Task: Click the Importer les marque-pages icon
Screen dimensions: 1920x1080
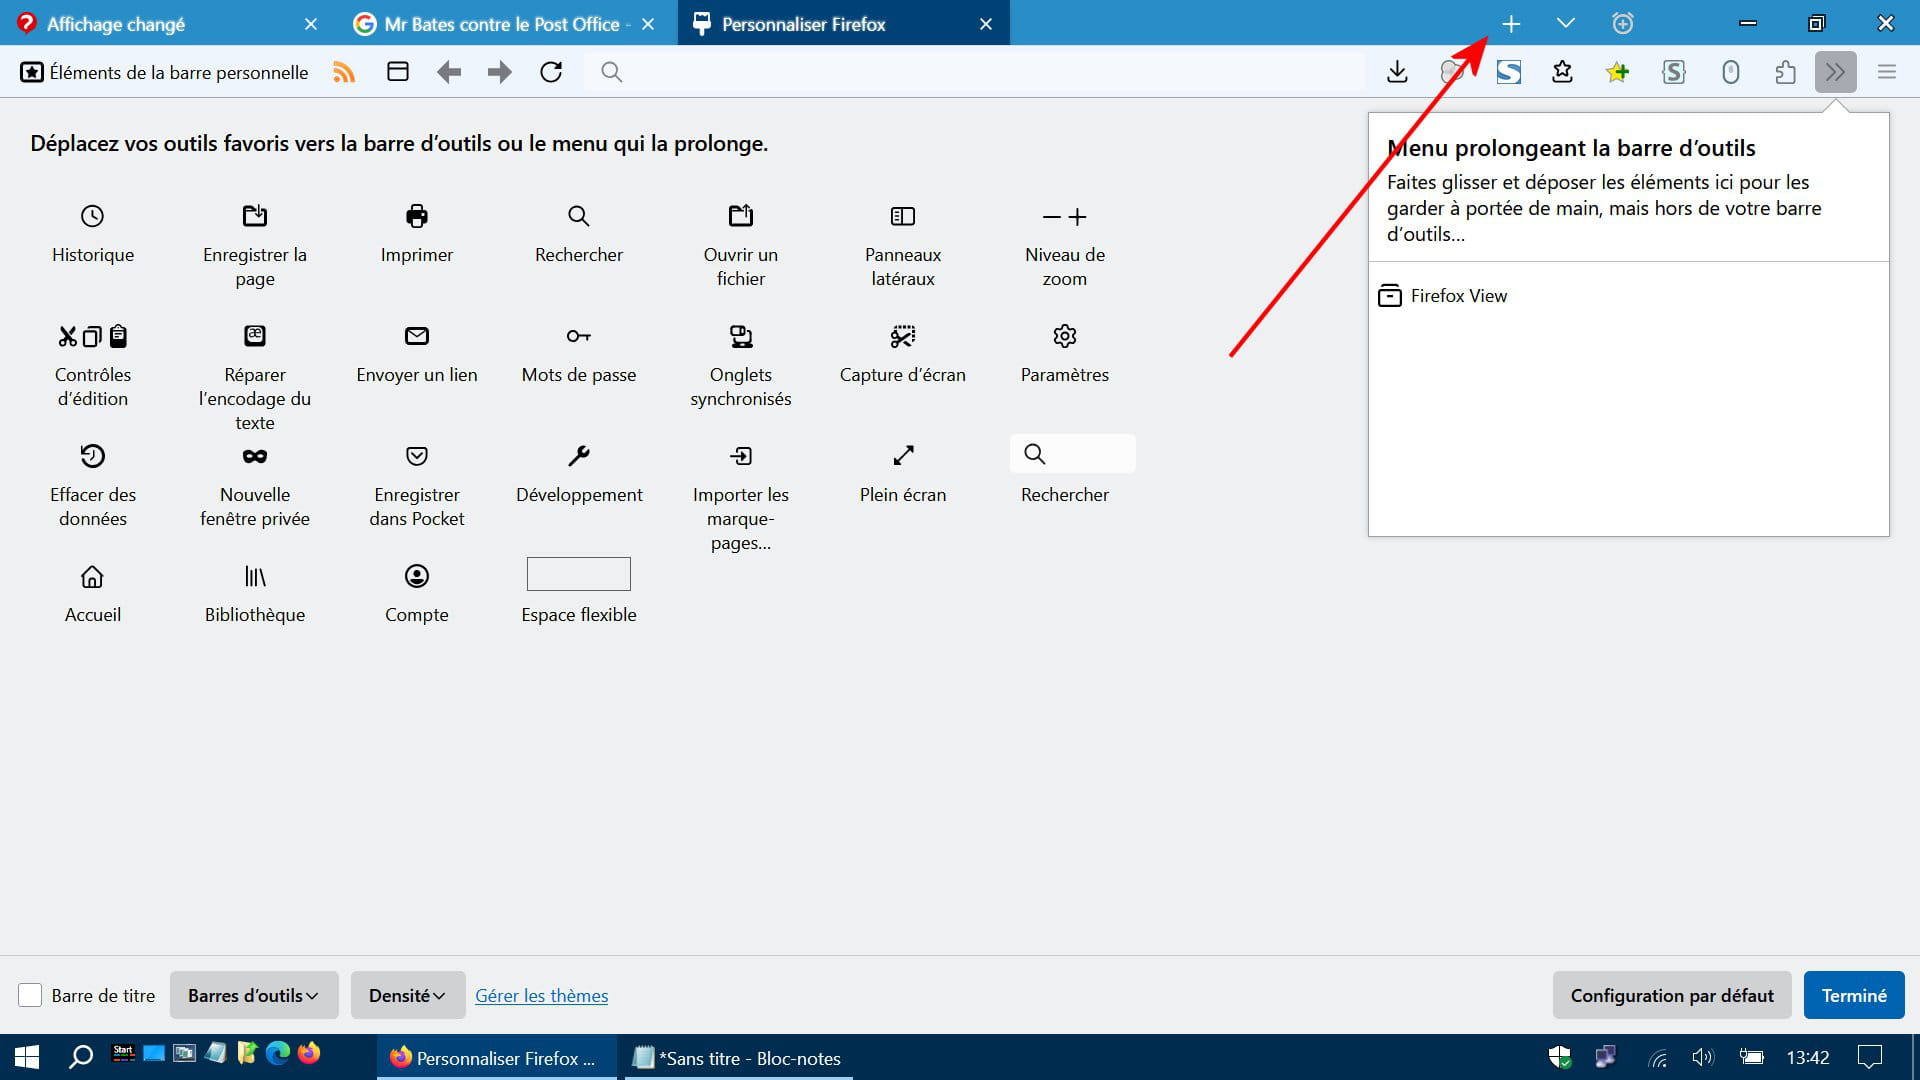Action: click(x=741, y=456)
